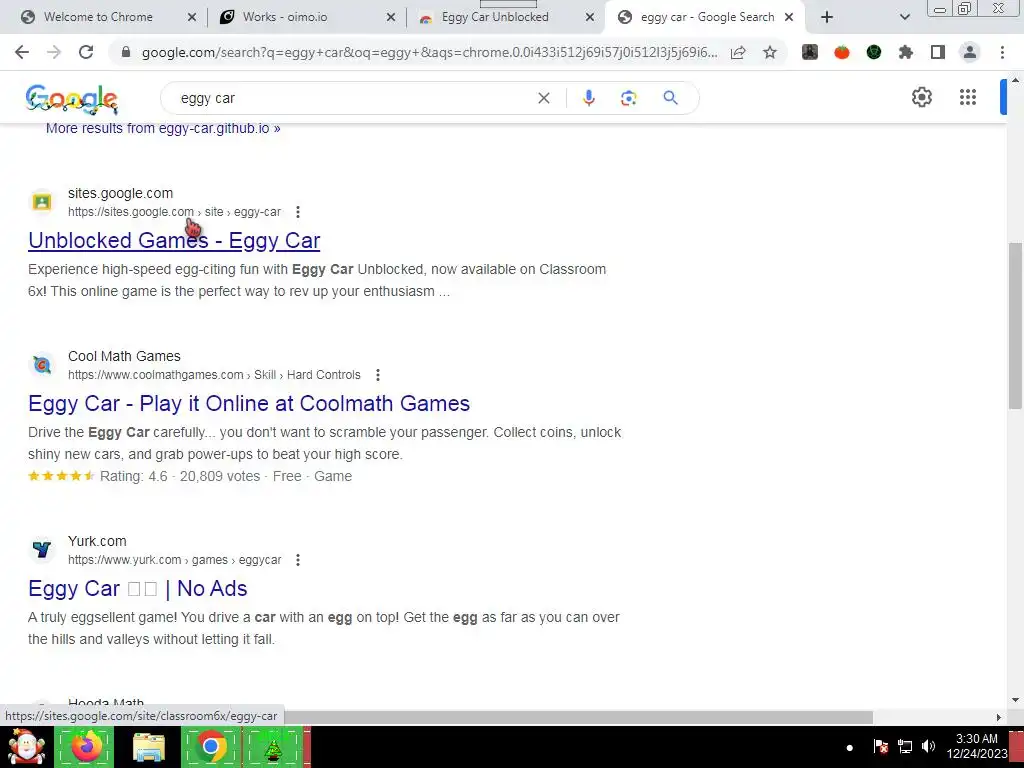Open more options for Cool Math Games result
The image size is (1024, 768).
[x=377, y=375]
